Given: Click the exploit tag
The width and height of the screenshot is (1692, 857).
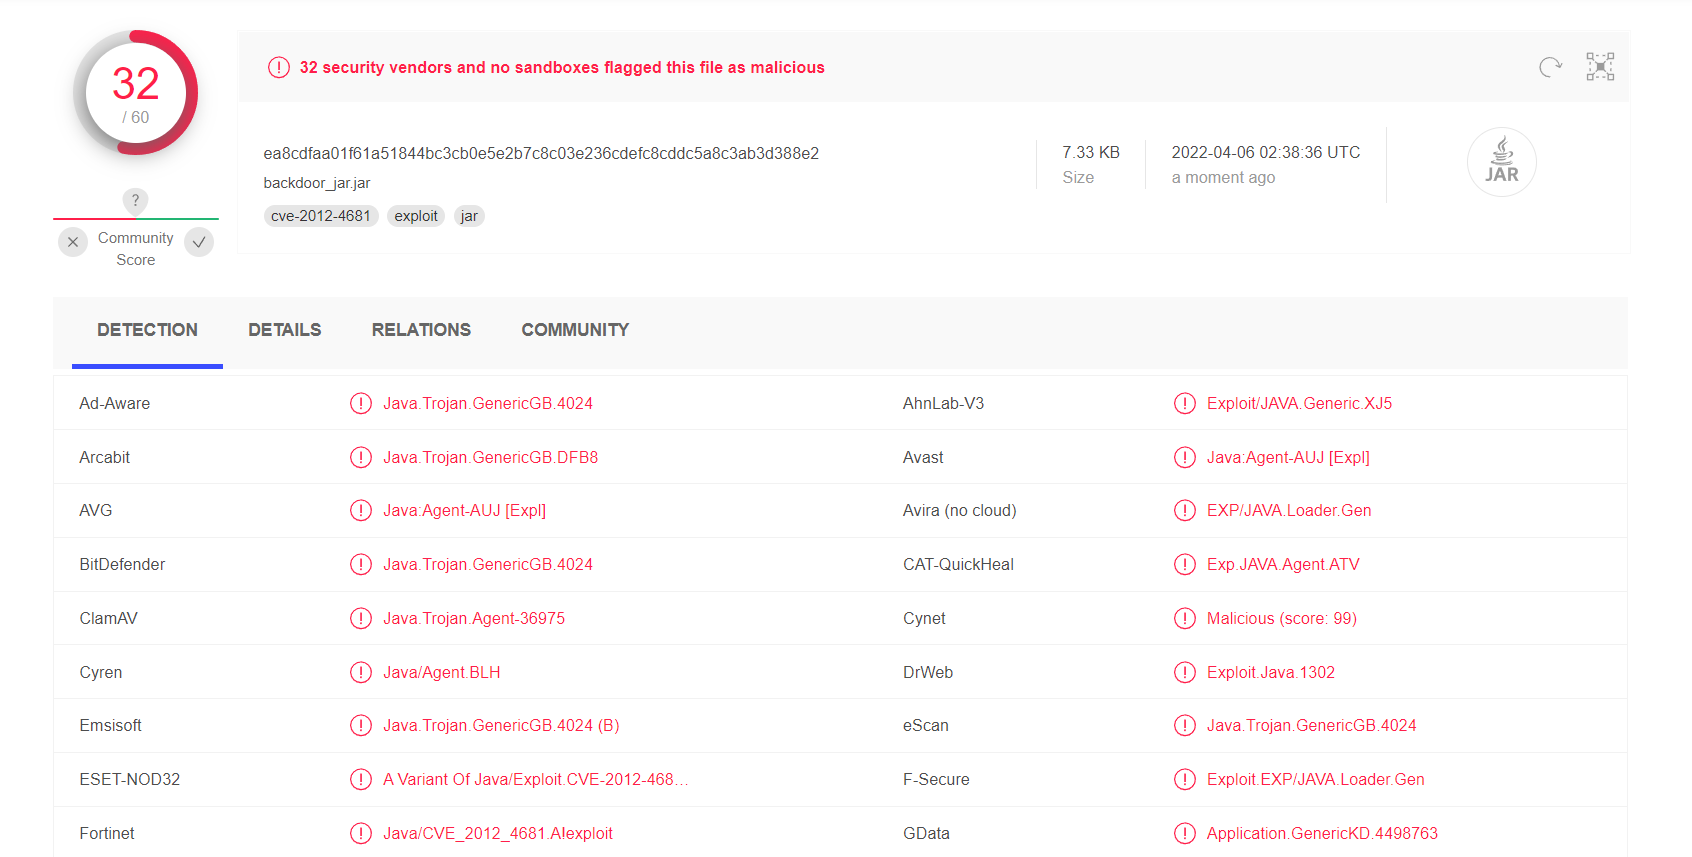Looking at the screenshot, I should click(x=416, y=216).
